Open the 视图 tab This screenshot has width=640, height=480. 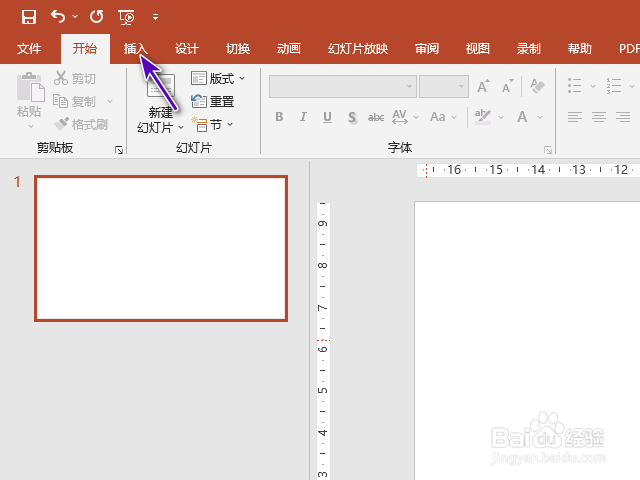point(478,49)
